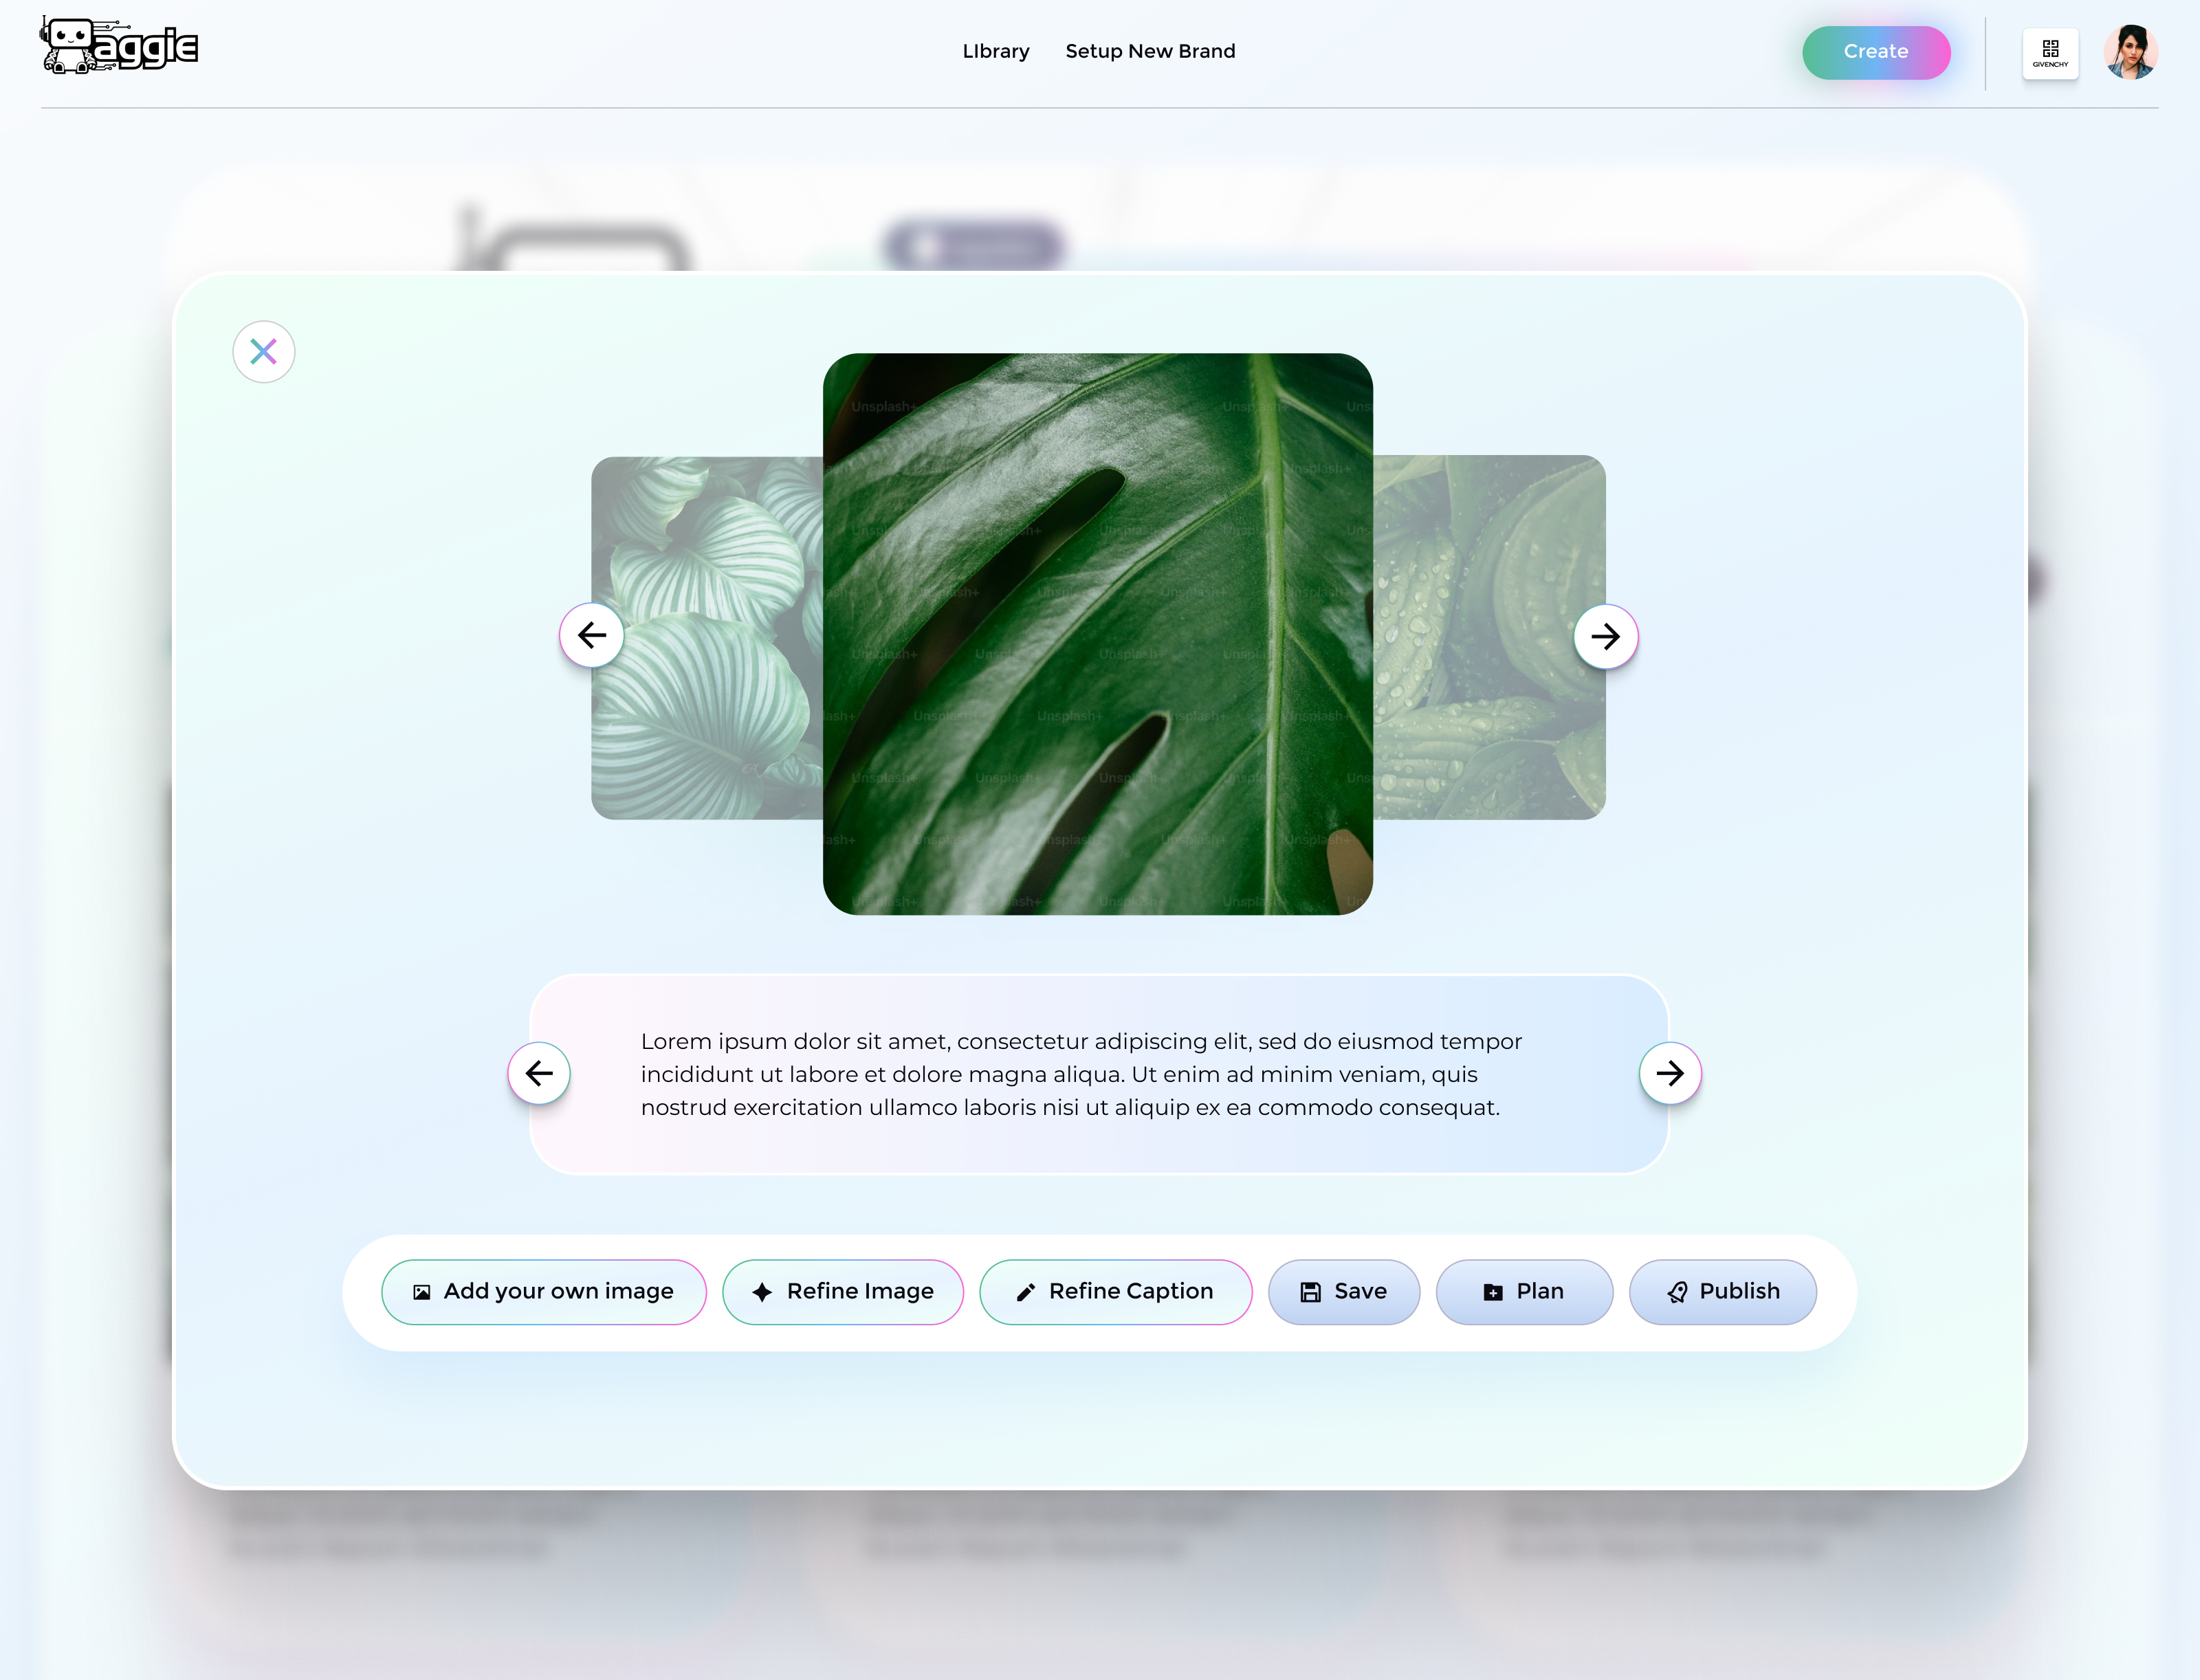Click the Plan button
Screen dimensions: 2200x1680
(1523, 1291)
